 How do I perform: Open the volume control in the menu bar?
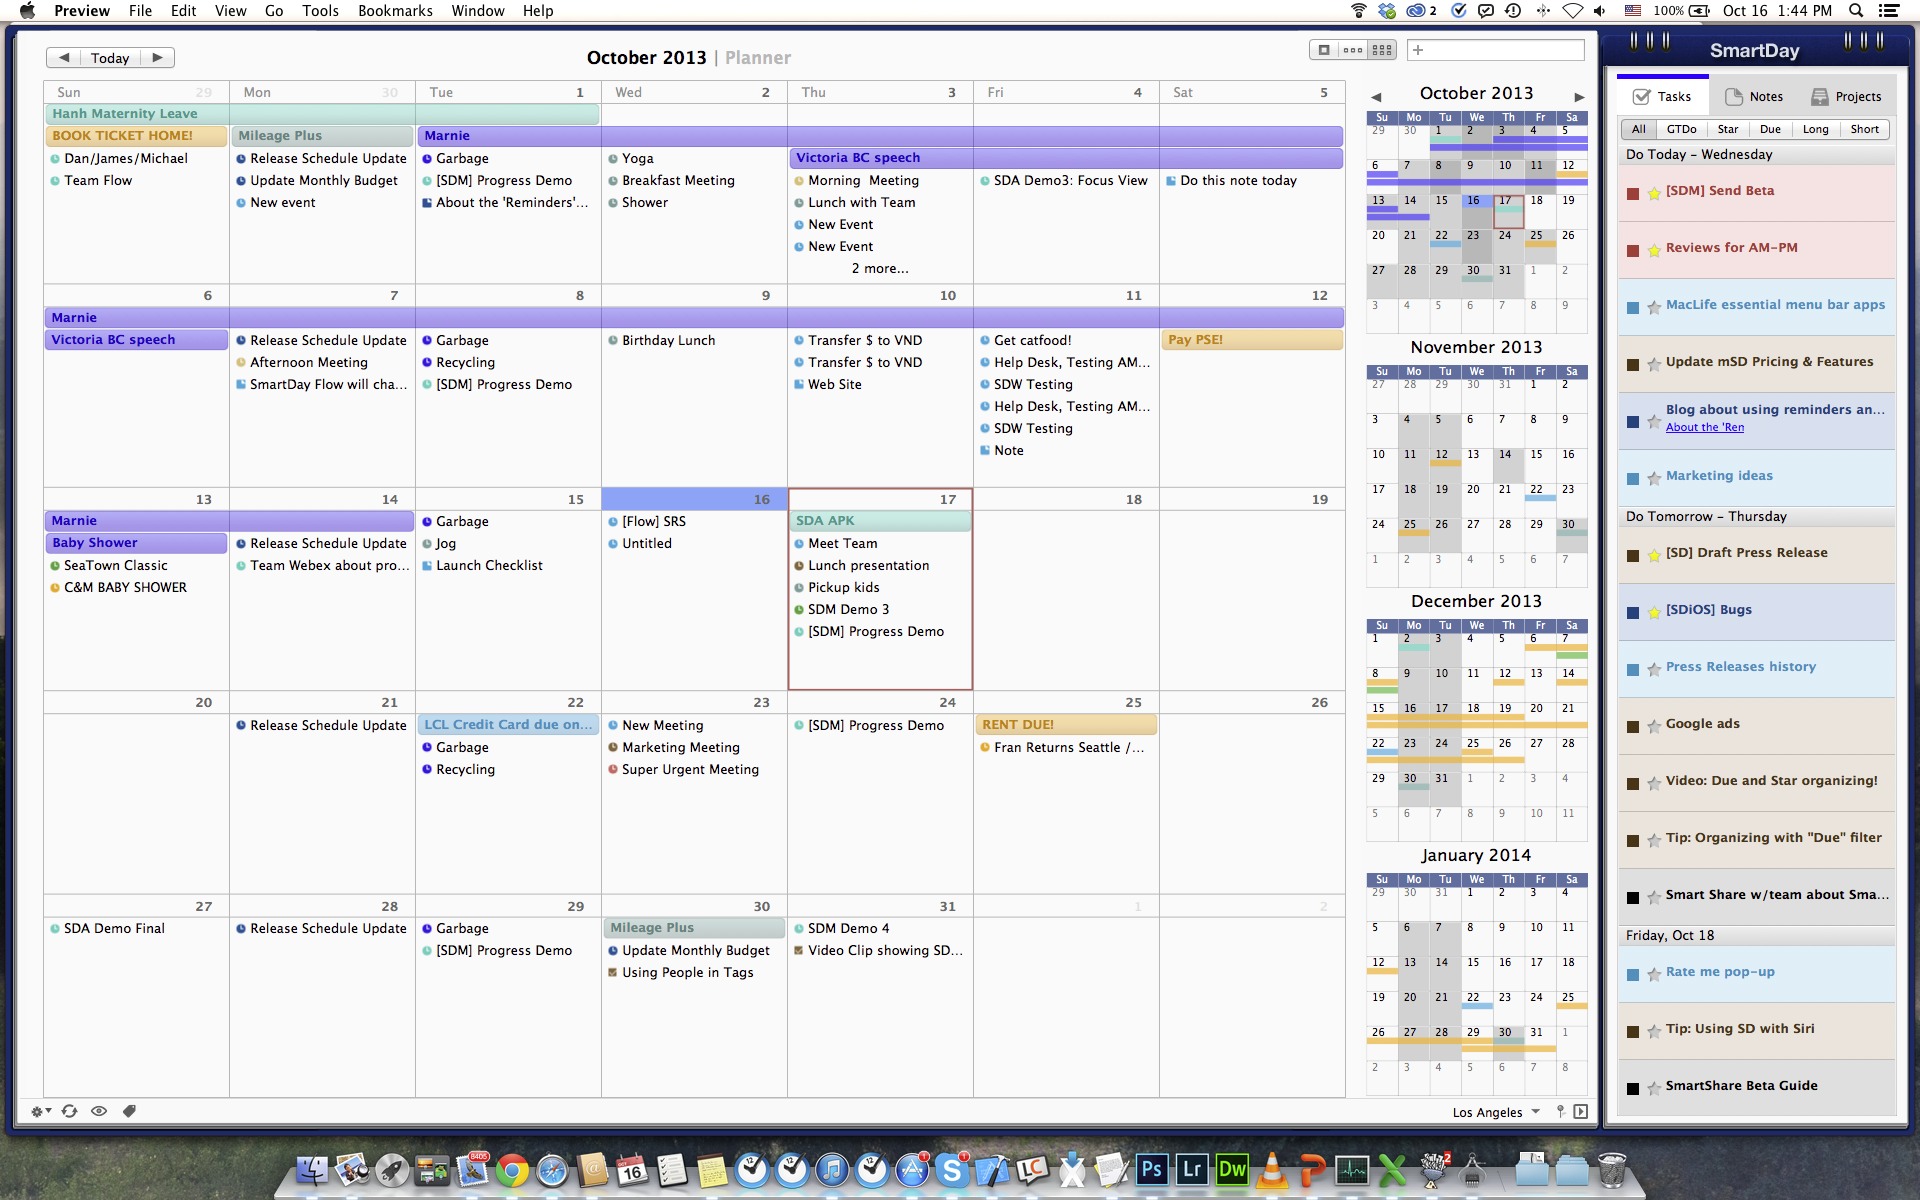tap(1600, 11)
